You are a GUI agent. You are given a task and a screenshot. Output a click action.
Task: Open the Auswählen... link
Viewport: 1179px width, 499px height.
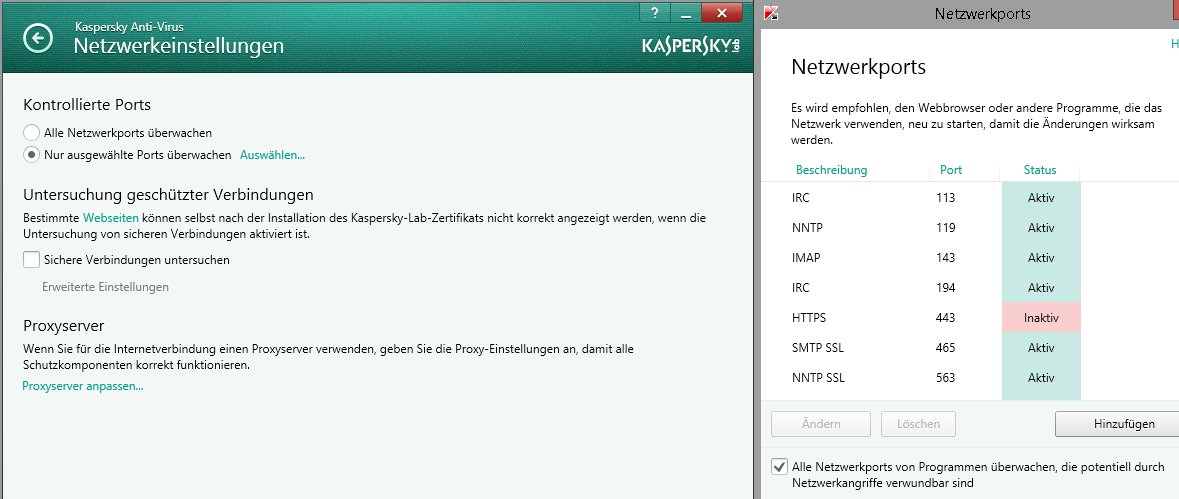[272, 155]
